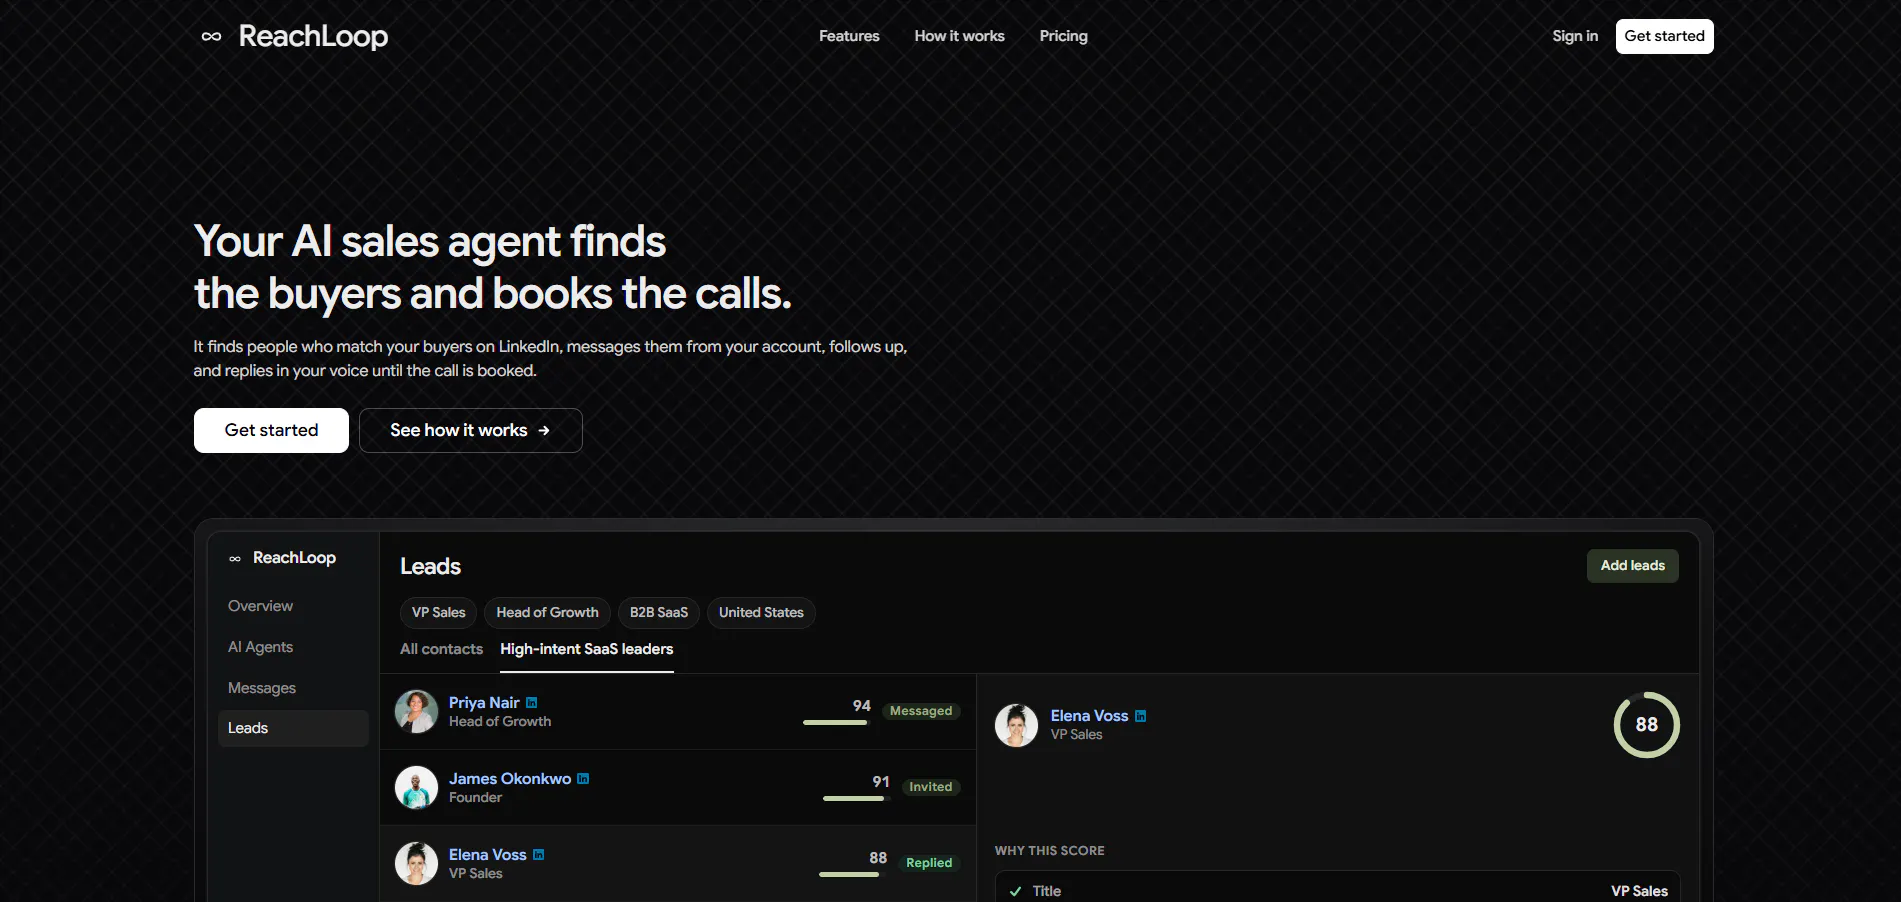Click the ReachLoop brand name in header
This screenshot has width=1901, height=902.
(x=313, y=36)
